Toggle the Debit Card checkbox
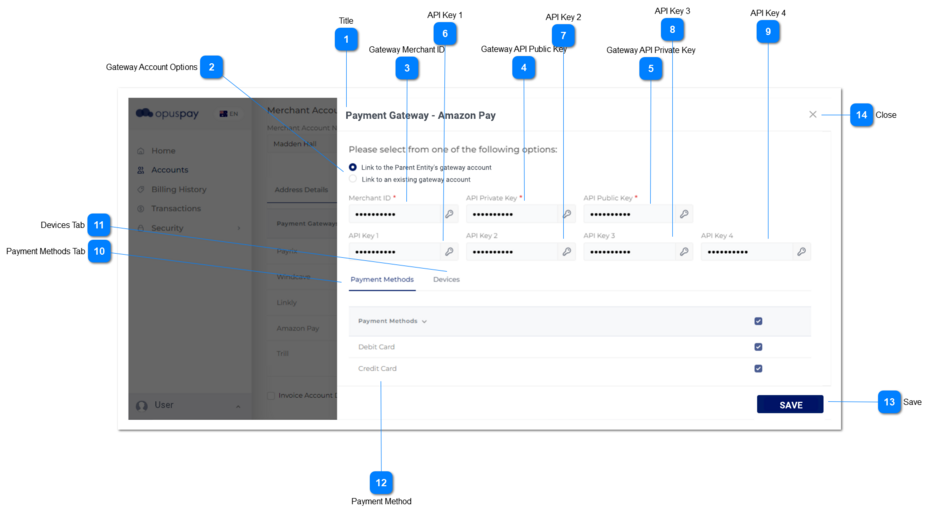The width and height of the screenshot is (930, 514). tap(758, 347)
